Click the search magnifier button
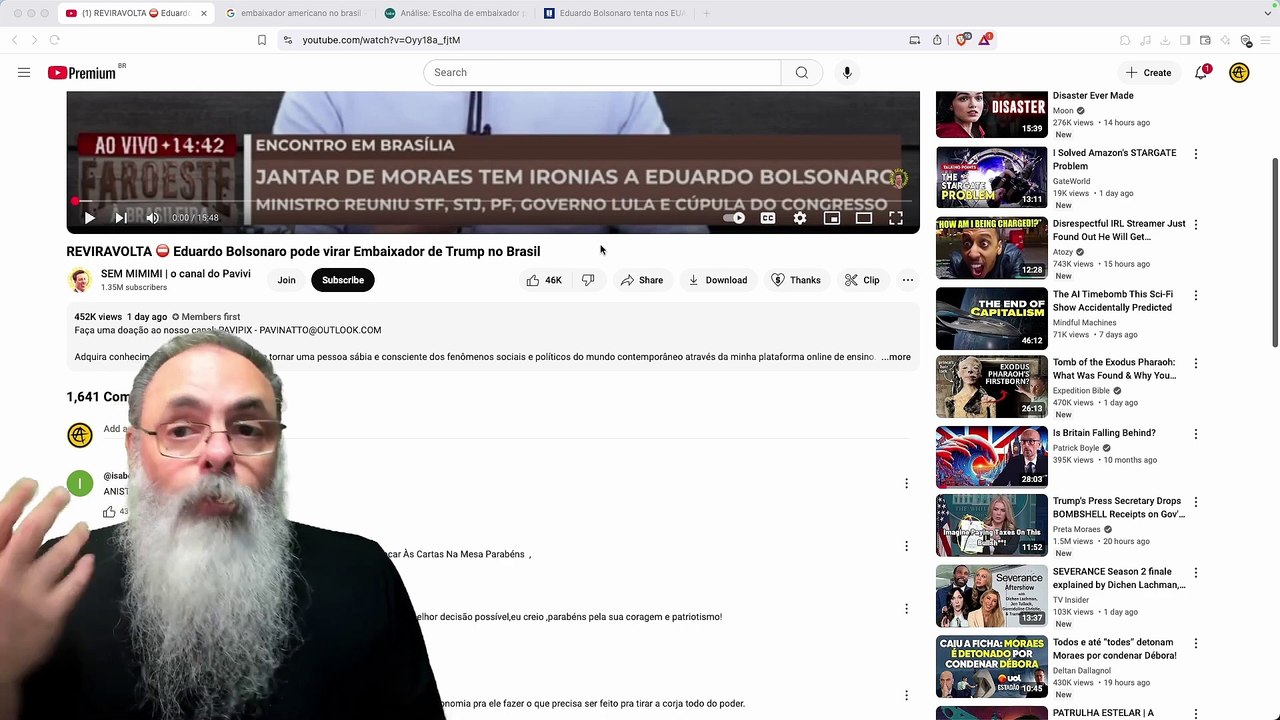Viewport: 1280px width, 720px height. point(801,72)
